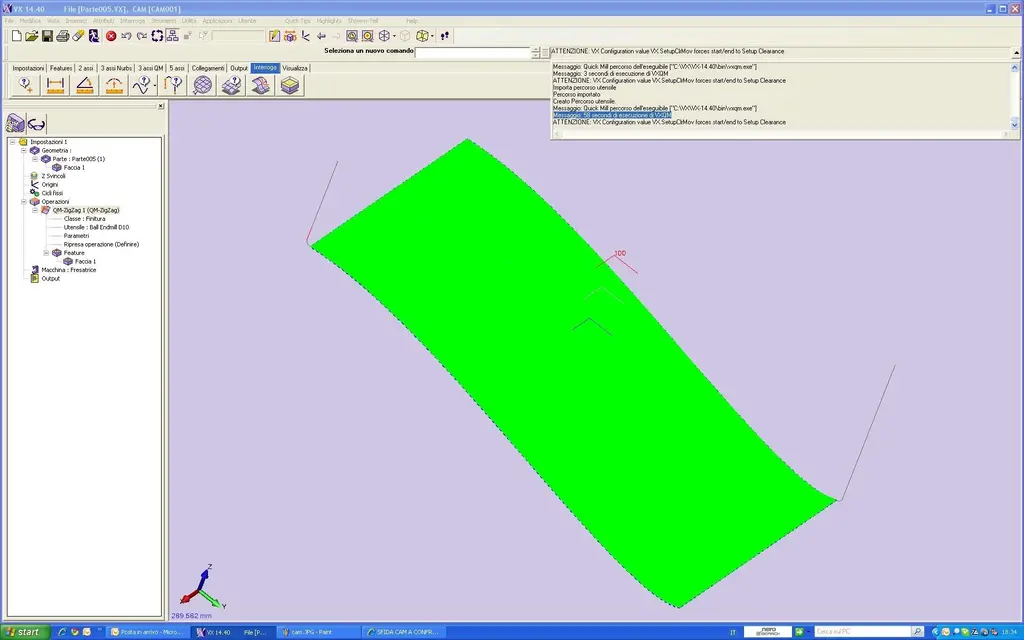The height and width of the screenshot is (640, 1024).
Task: Click the red Cancel circle icon
Action: pyautogui.click(x=111, y=36)
